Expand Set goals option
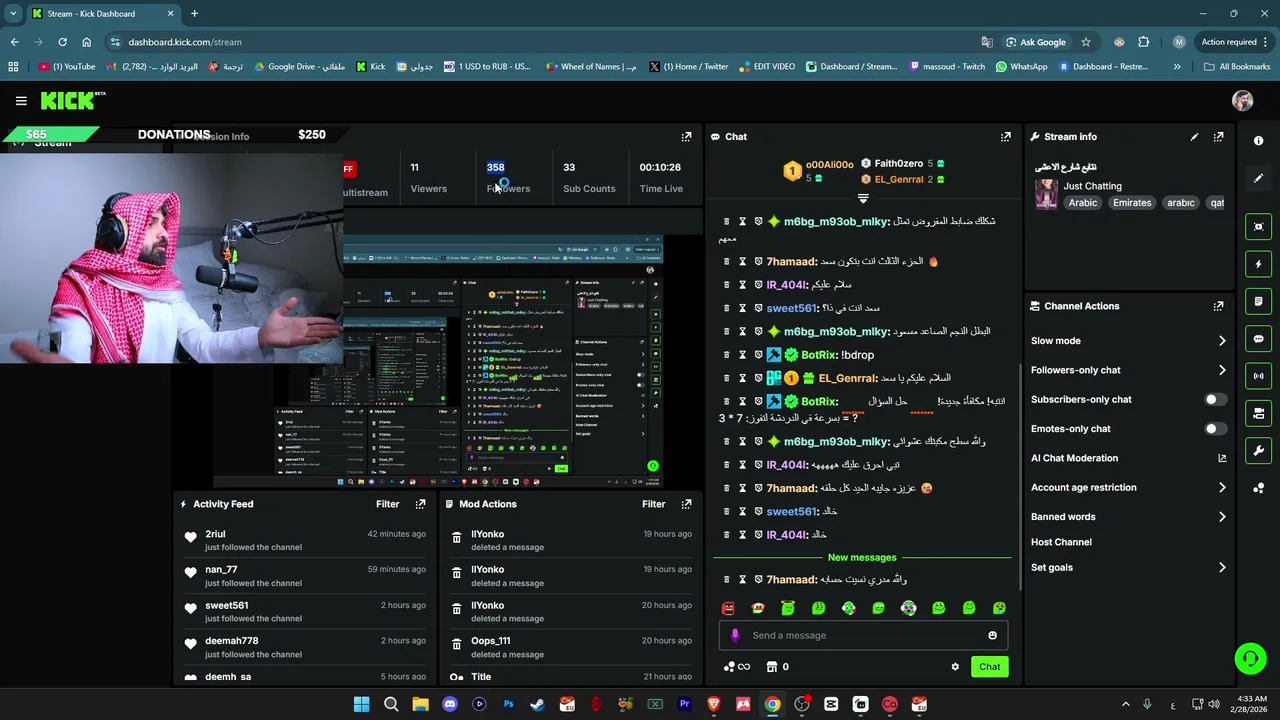 click(x=1222, y=568)
